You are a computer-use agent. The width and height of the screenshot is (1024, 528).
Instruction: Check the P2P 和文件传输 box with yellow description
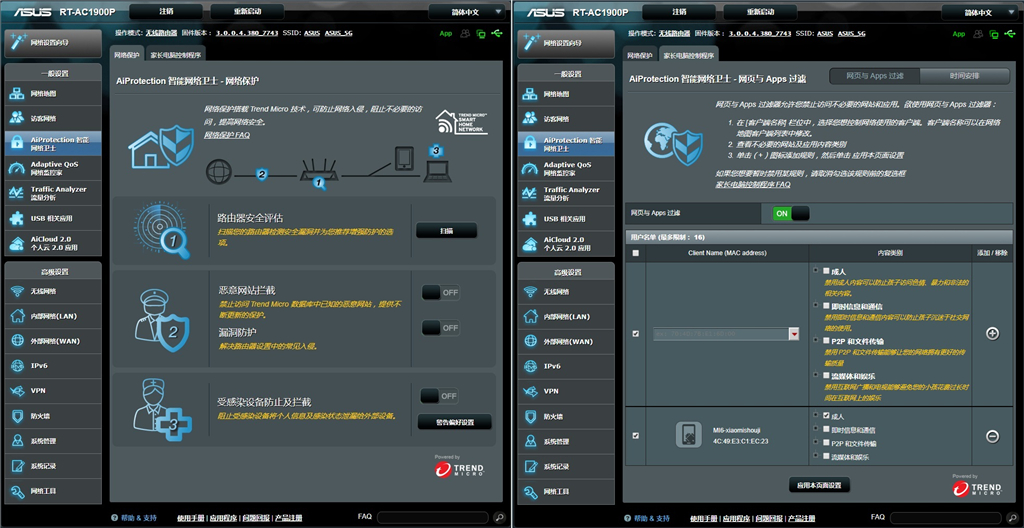(827, 340)
